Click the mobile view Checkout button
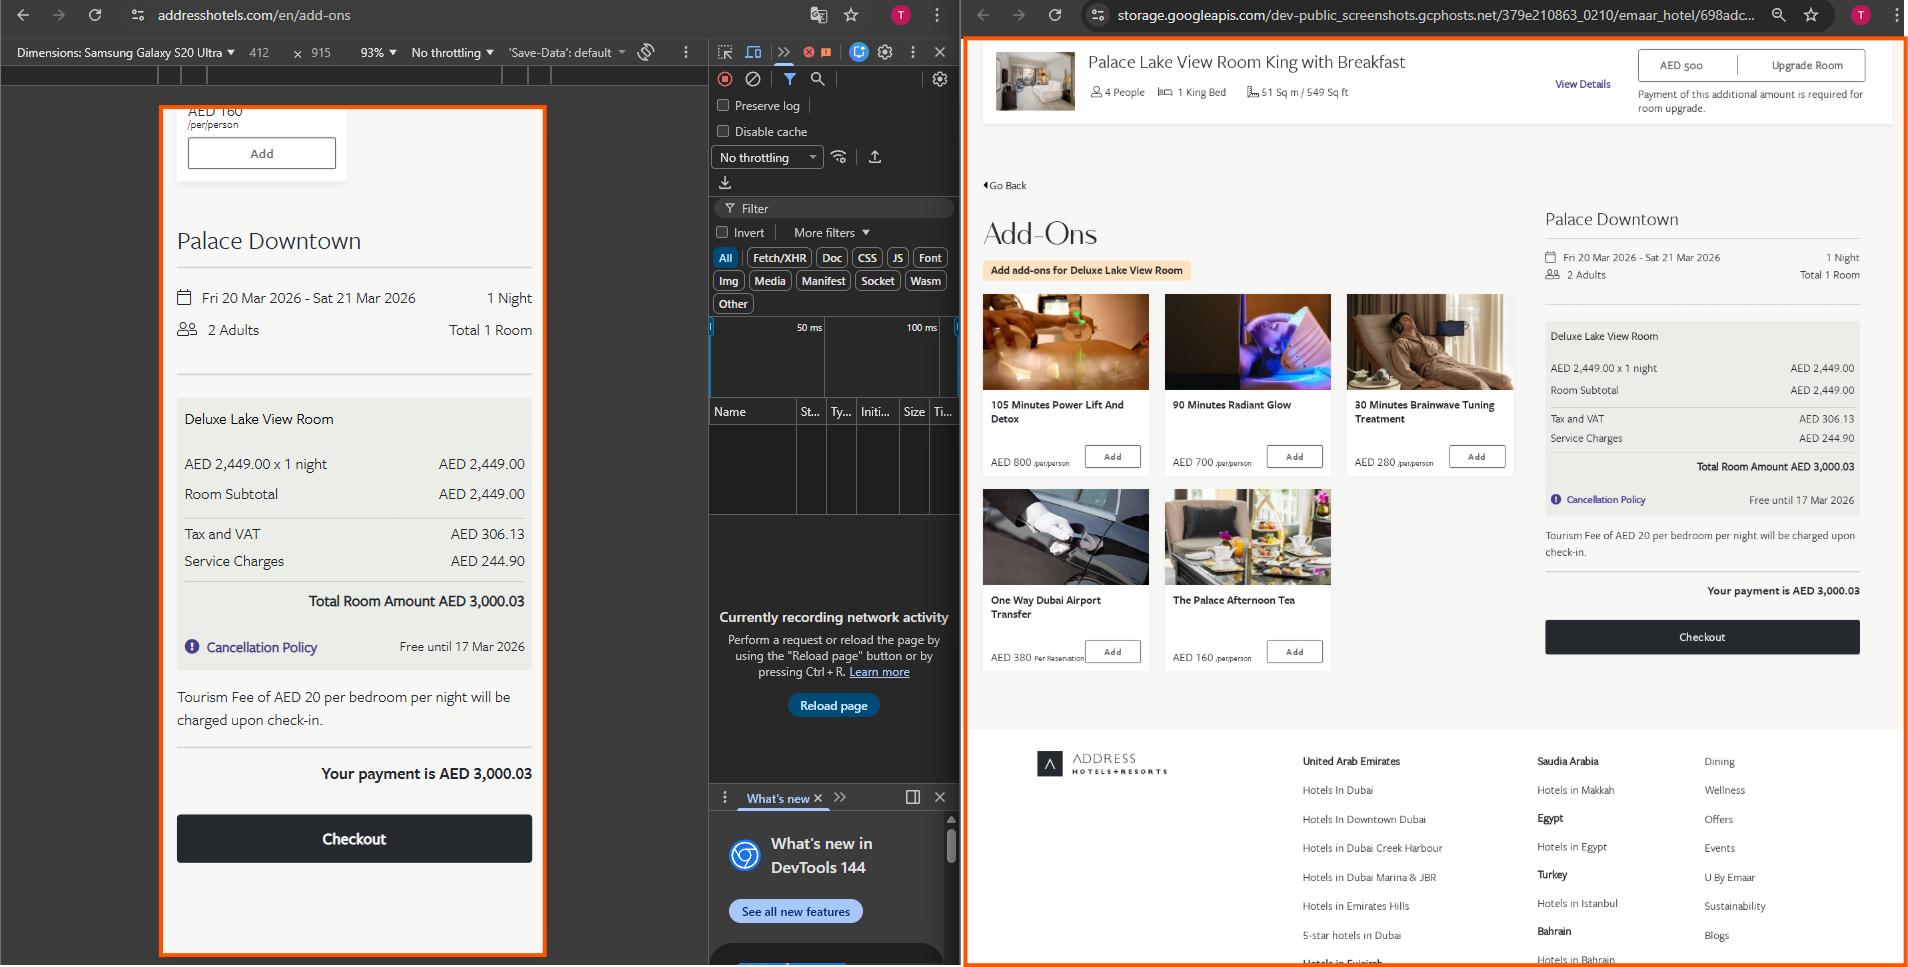This screenshot has height=967, width=1908. pos(354,838)
